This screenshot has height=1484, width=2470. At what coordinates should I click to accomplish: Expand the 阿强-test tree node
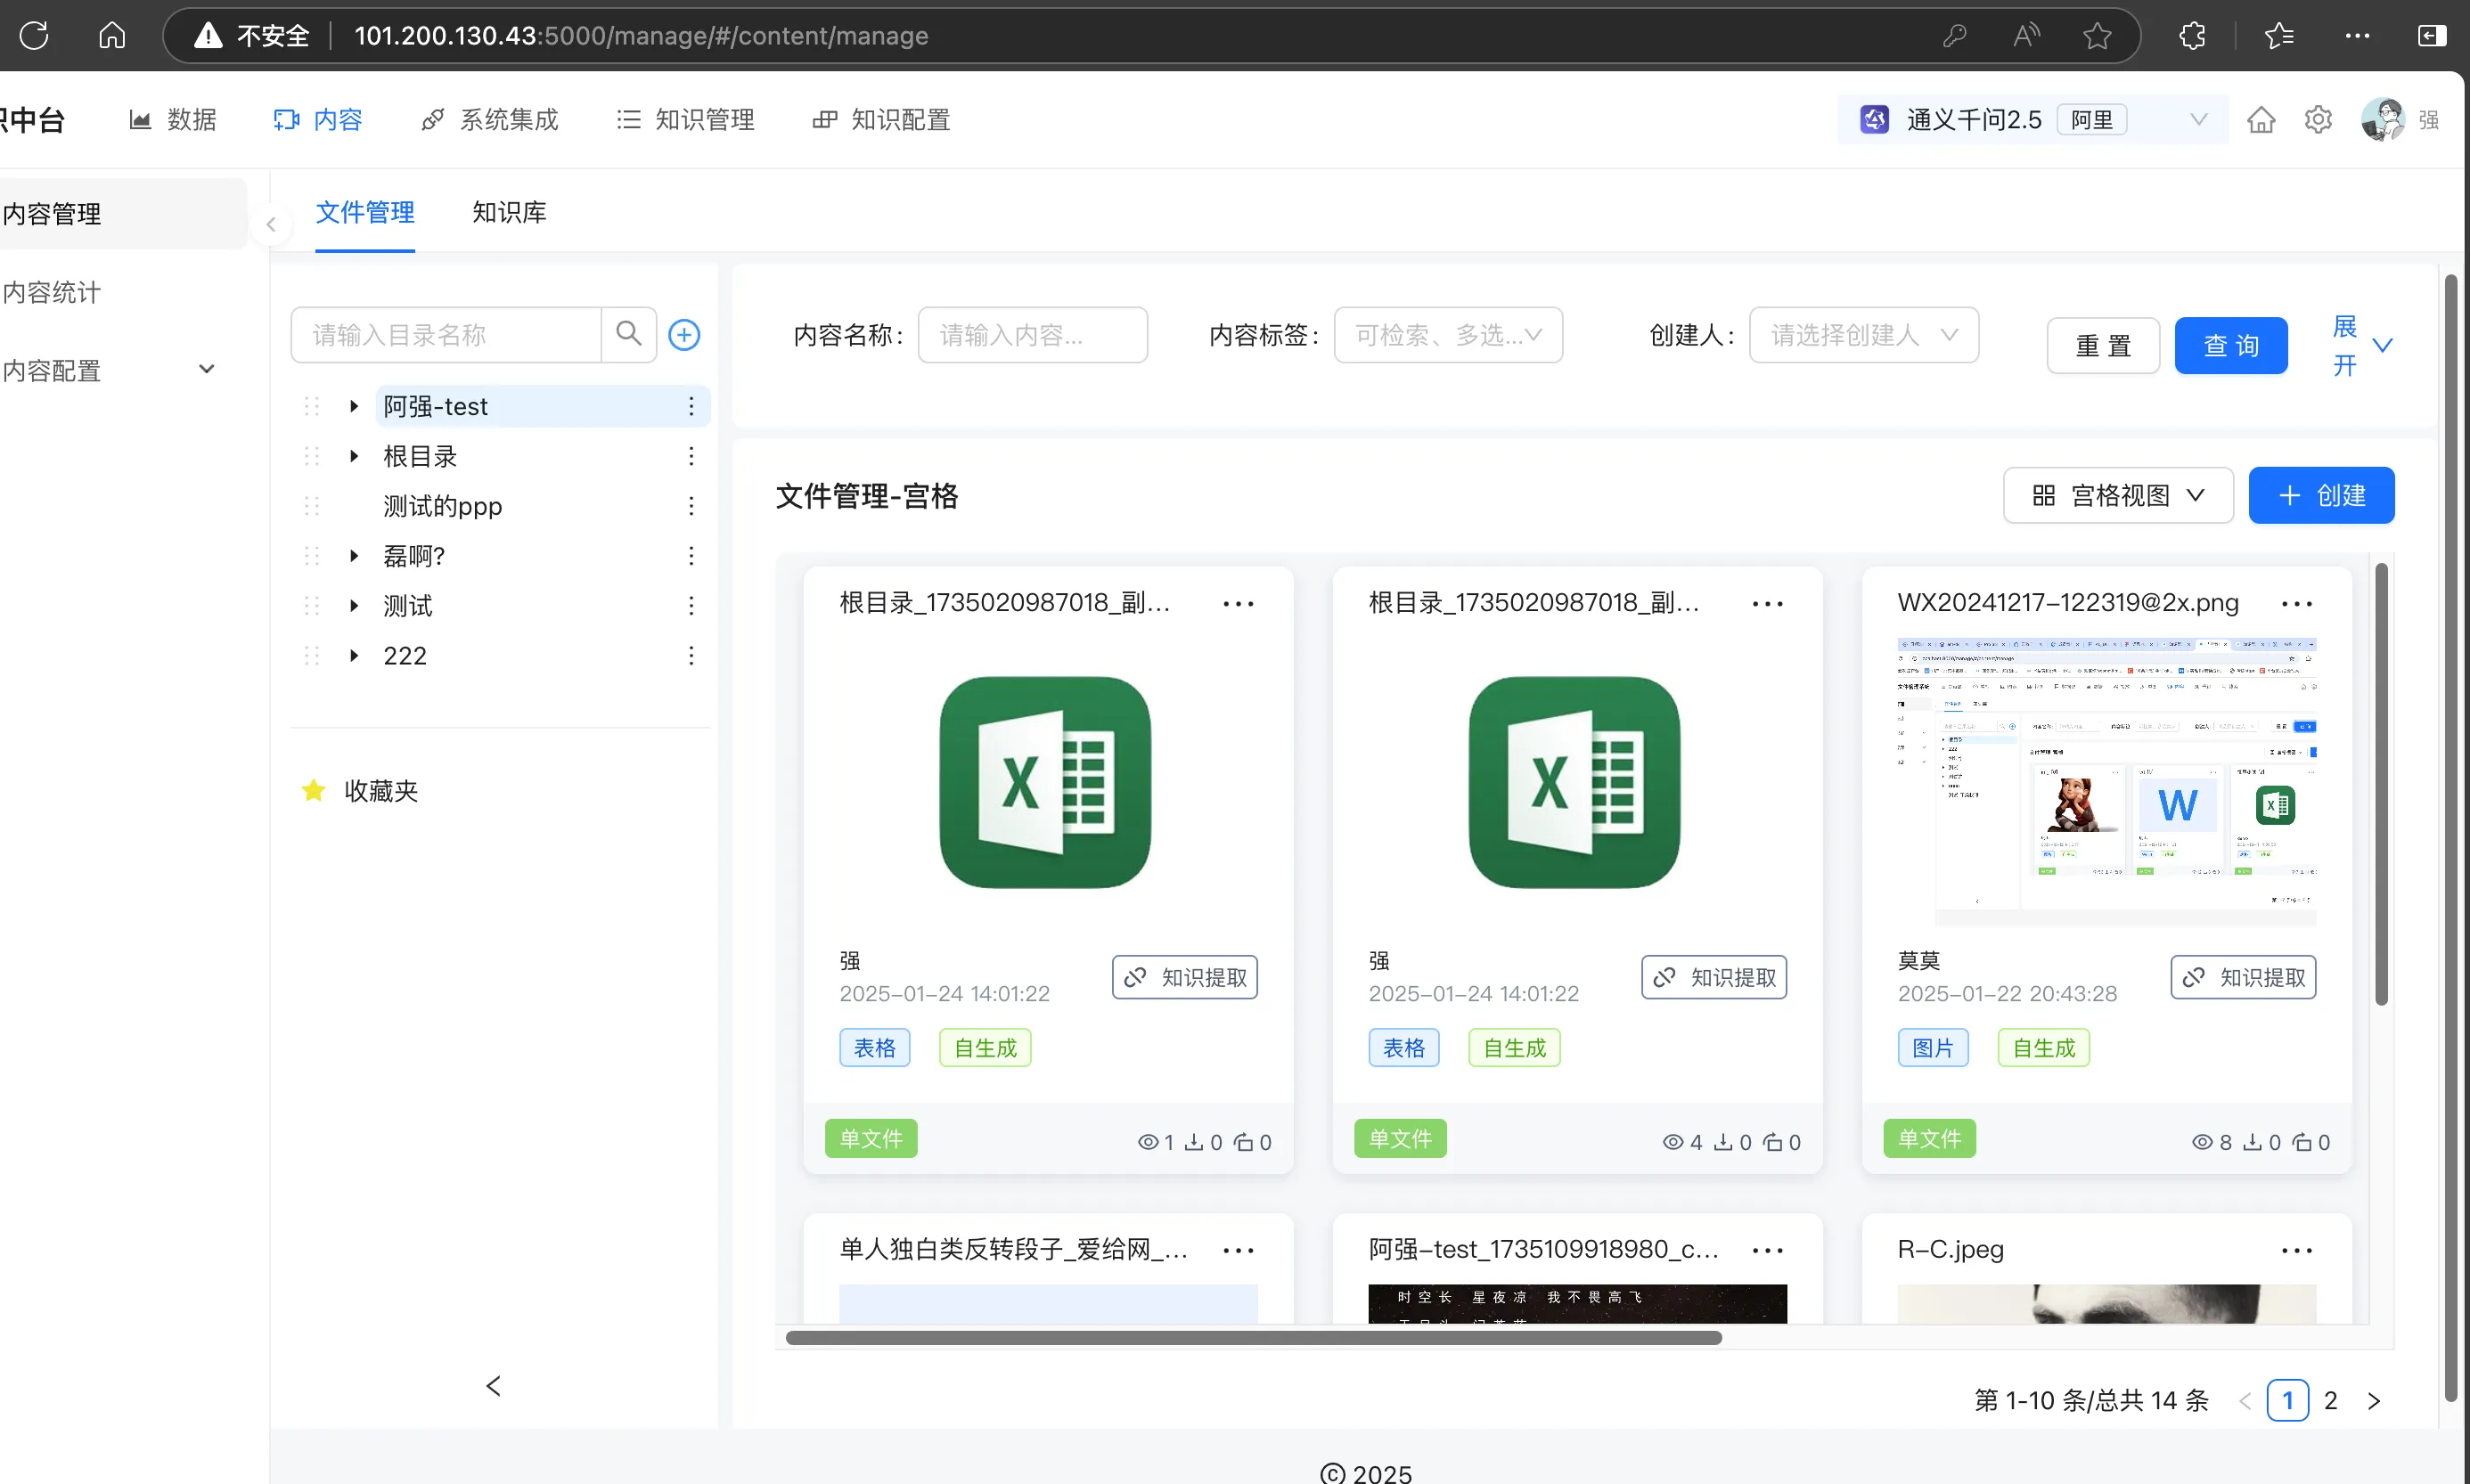pos(353,406)
